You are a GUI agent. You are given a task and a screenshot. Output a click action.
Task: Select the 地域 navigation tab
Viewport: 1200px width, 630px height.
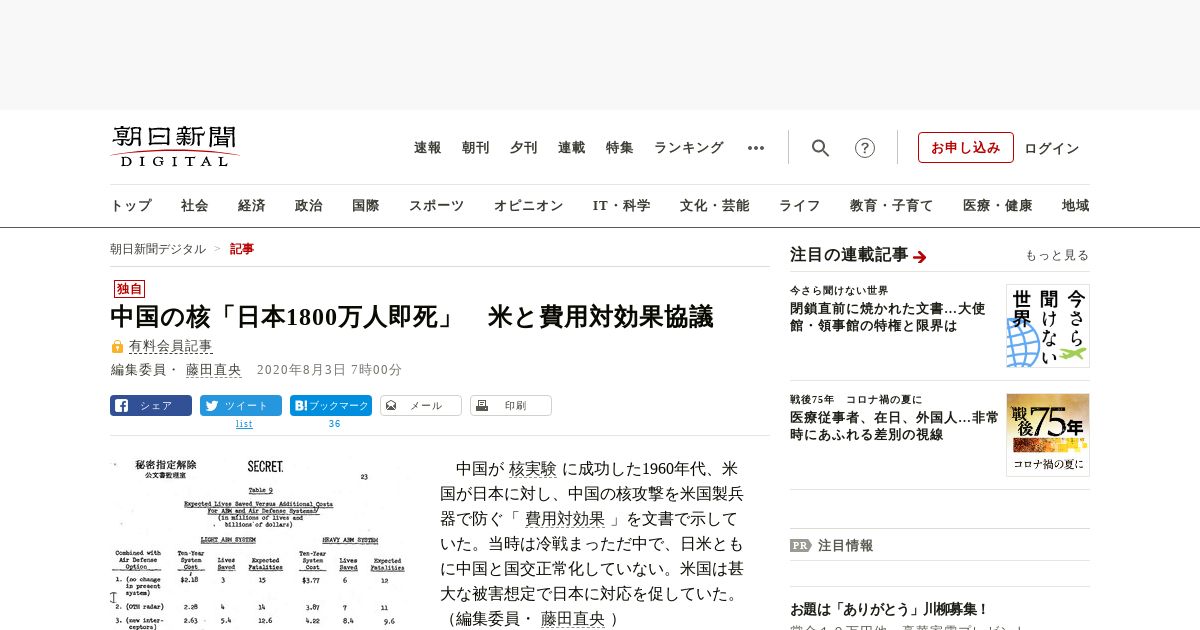coord(1076,206)
